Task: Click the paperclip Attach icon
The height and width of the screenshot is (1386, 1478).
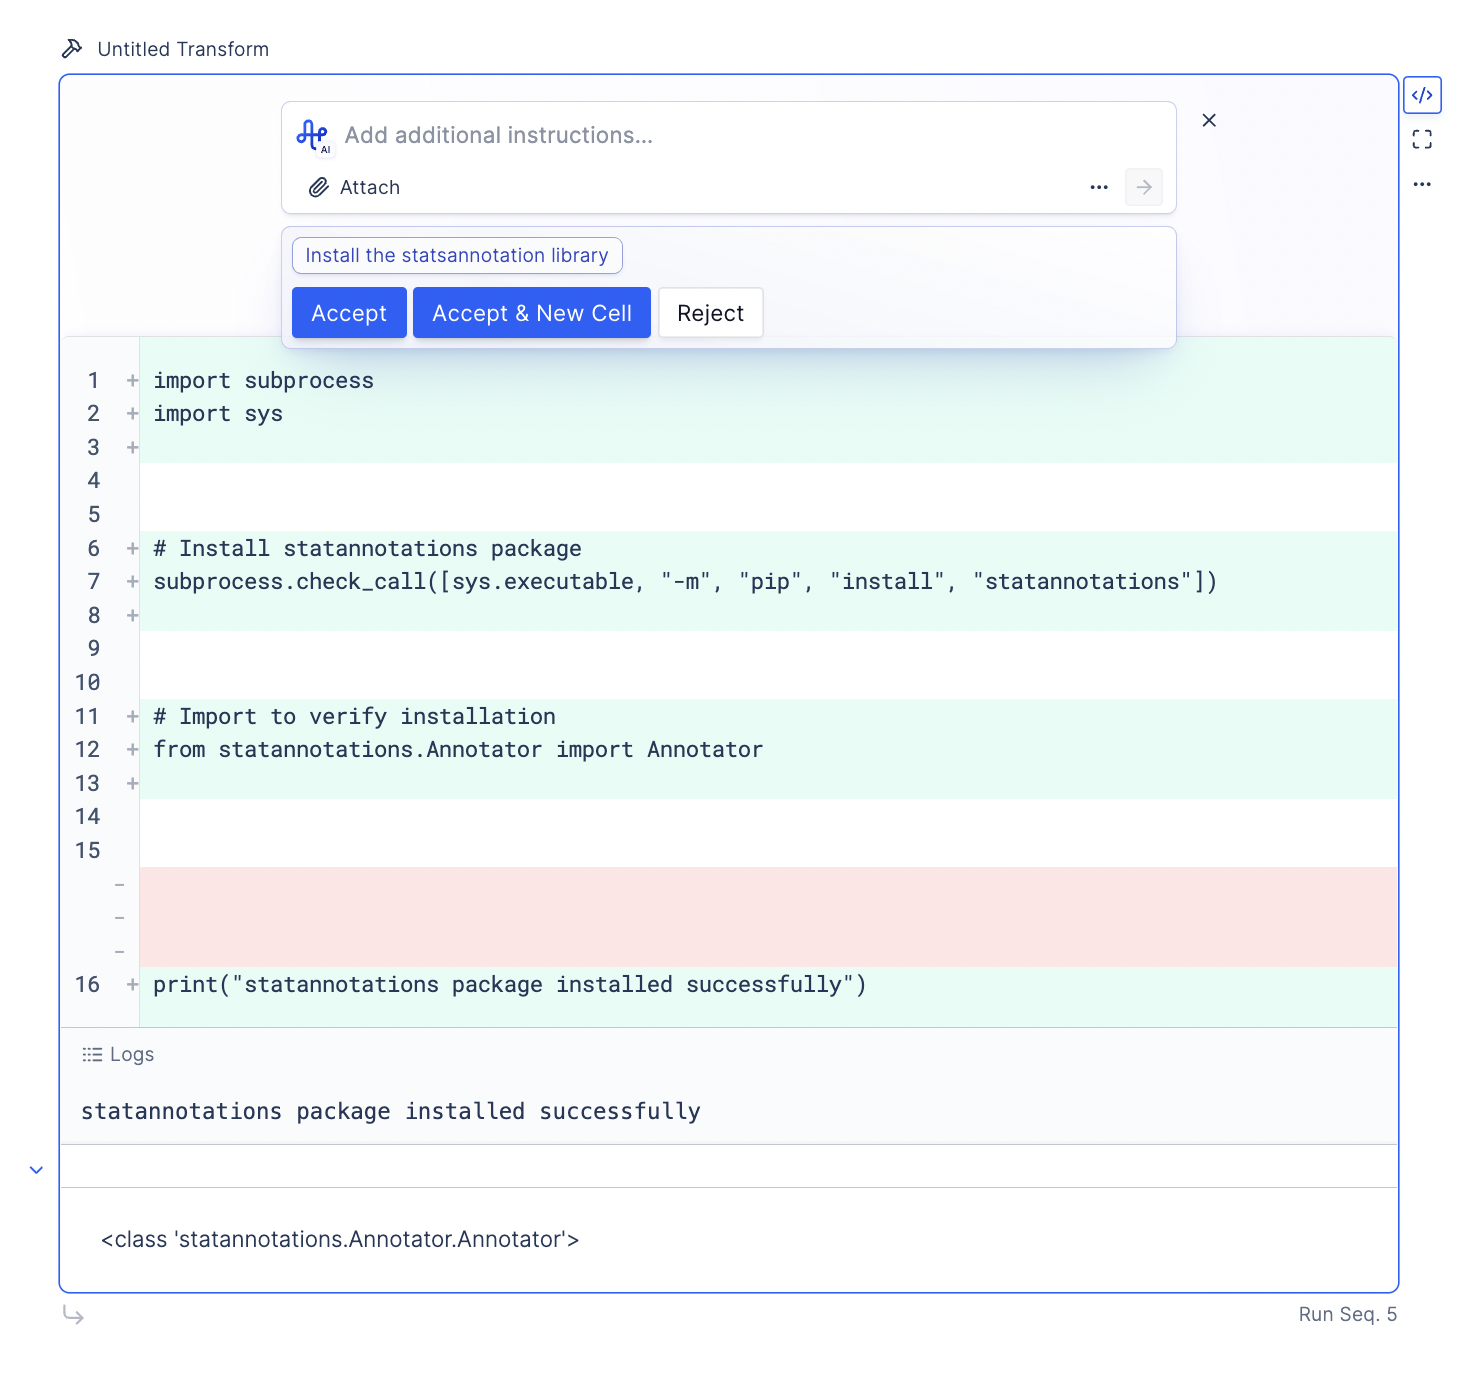Action: 319,187
